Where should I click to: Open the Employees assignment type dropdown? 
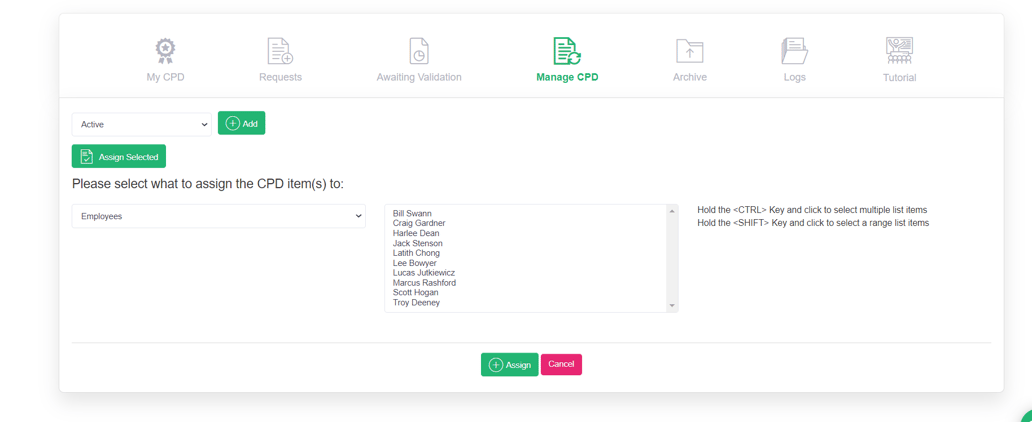pyautogui.click(x=218, y=216)
